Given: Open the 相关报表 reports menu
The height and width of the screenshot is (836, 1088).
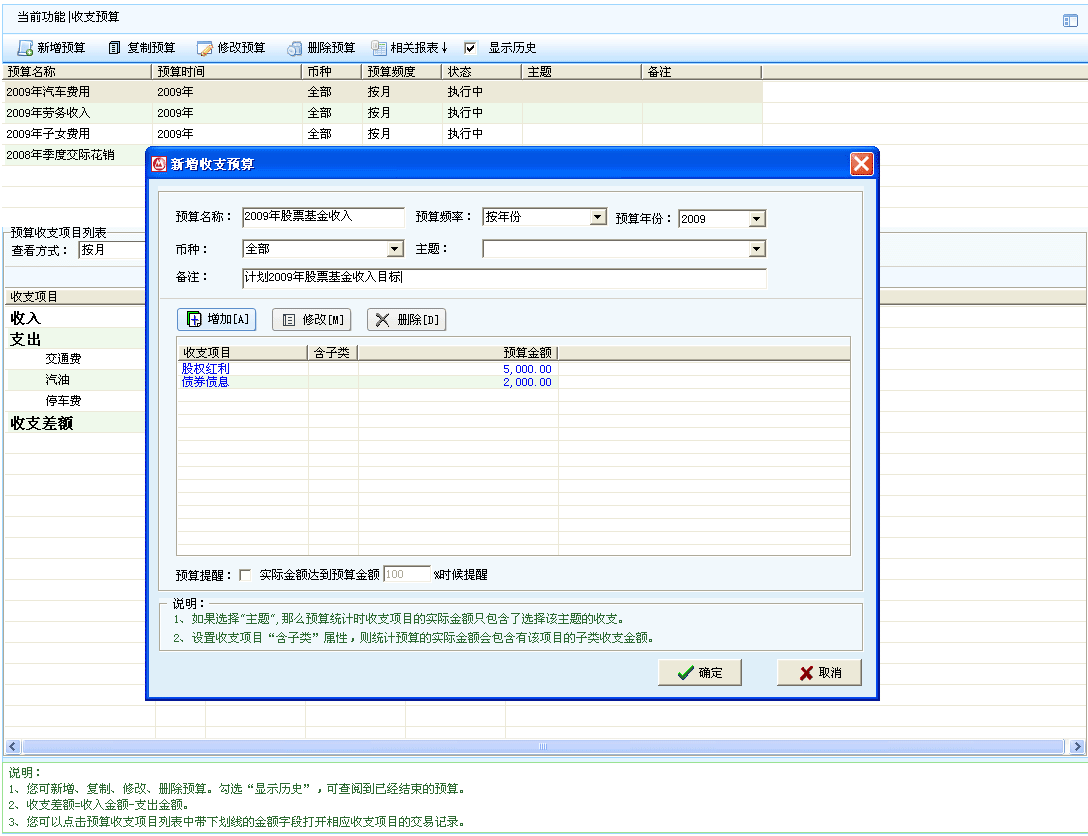Looking at the screenshot, I should [x=409, y=48].
